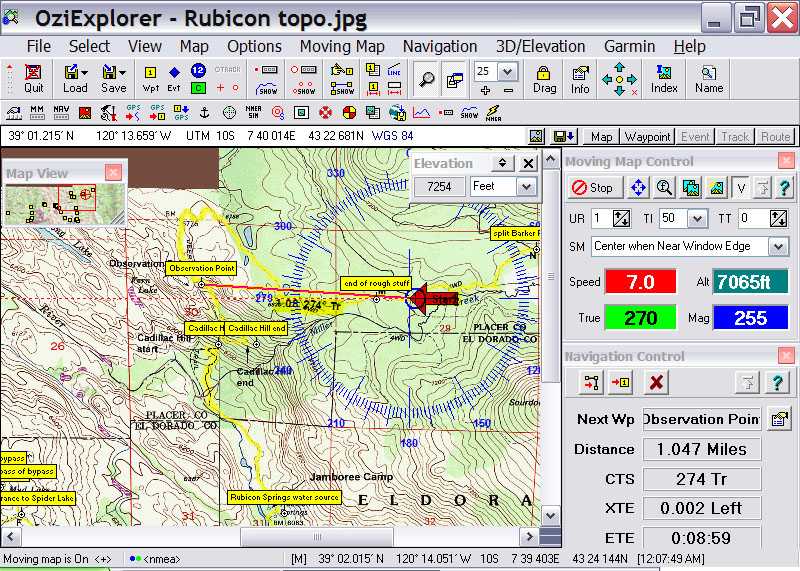800x571 pixels.
Task: Click the NAV navigation control icon
Action: 61,112
